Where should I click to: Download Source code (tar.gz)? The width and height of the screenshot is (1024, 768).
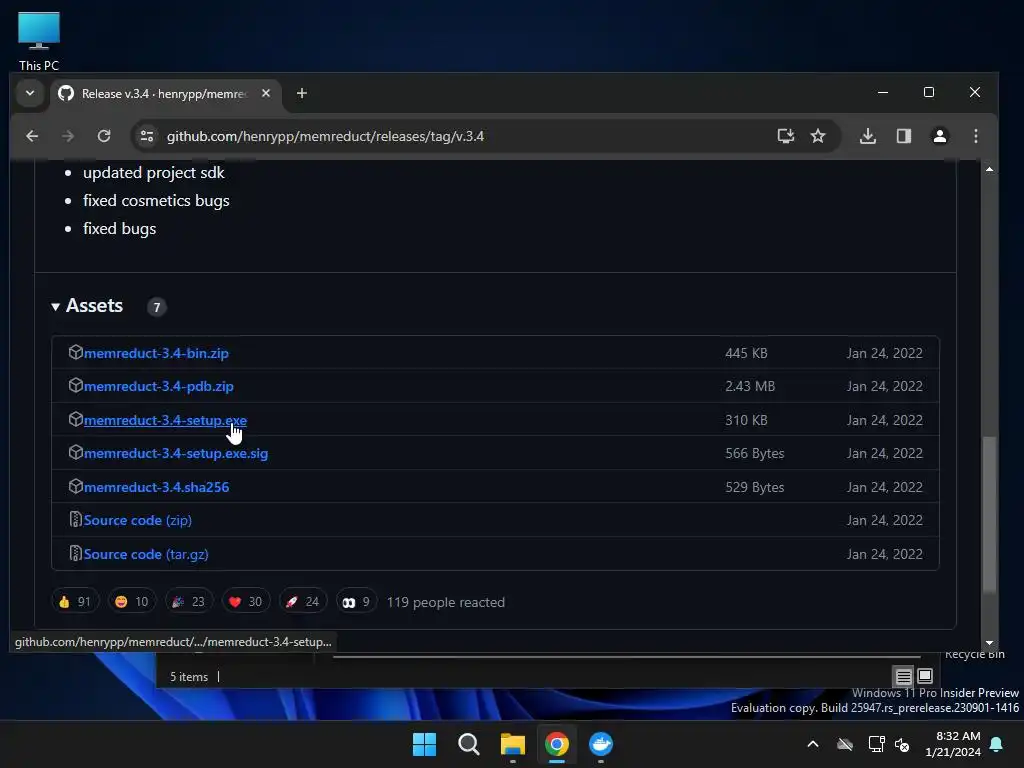[146, 554]
